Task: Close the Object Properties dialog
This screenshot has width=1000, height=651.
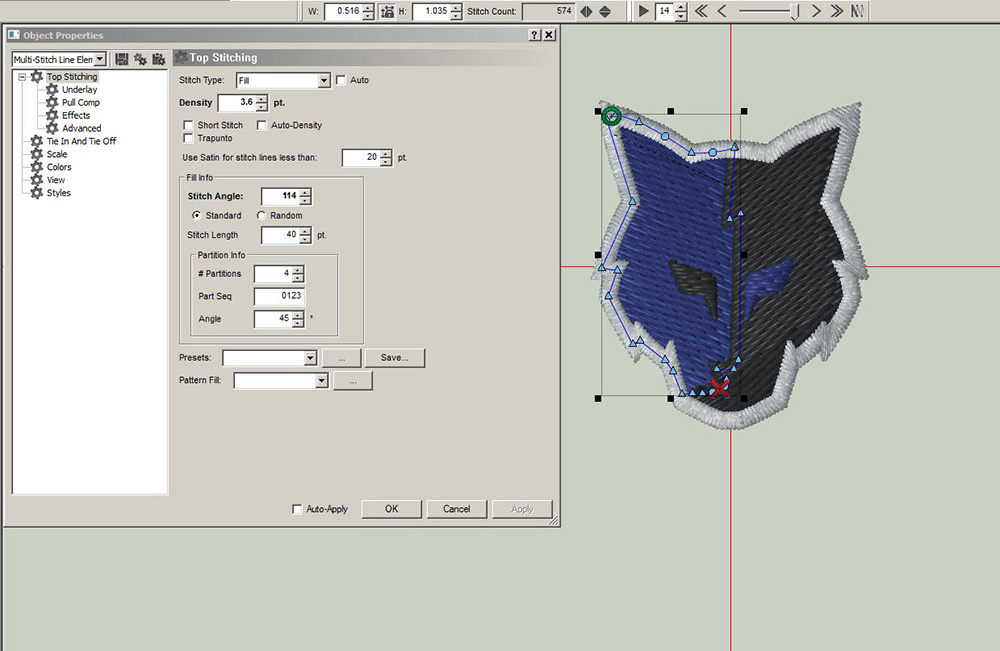Action: tap(549, 35)
